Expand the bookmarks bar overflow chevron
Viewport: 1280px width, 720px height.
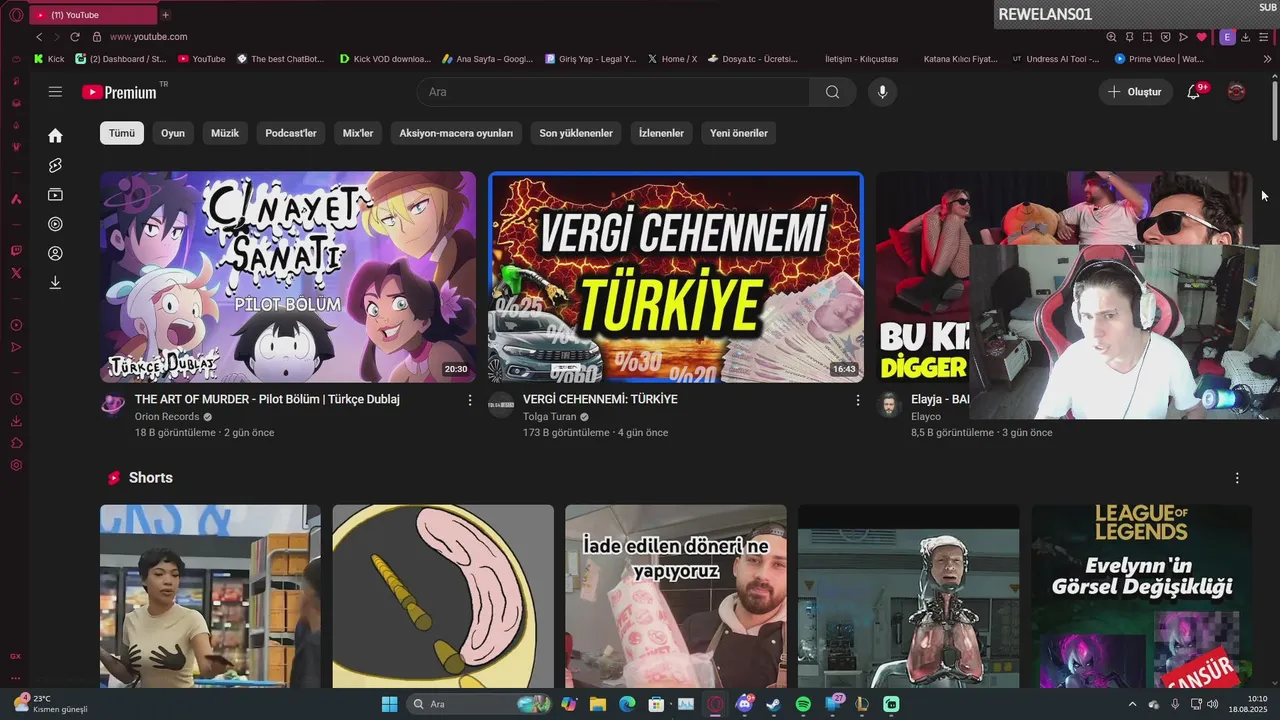coord(1267,59)
